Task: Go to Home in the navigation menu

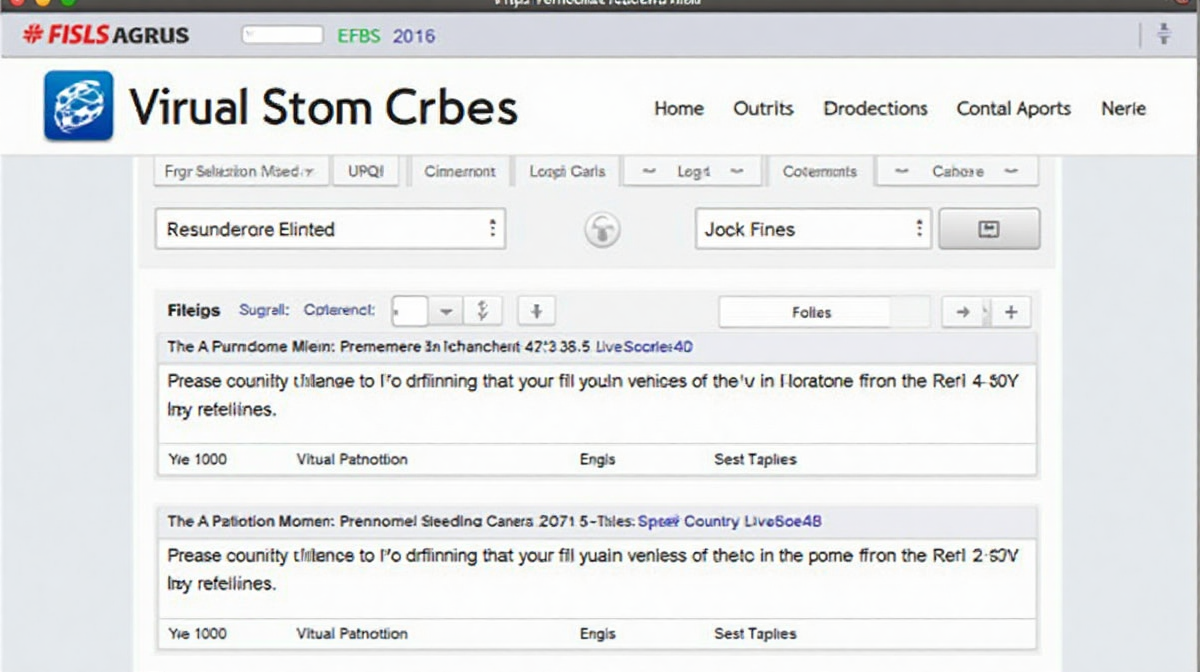Action: pyautogui.click(x=679, y=108)
